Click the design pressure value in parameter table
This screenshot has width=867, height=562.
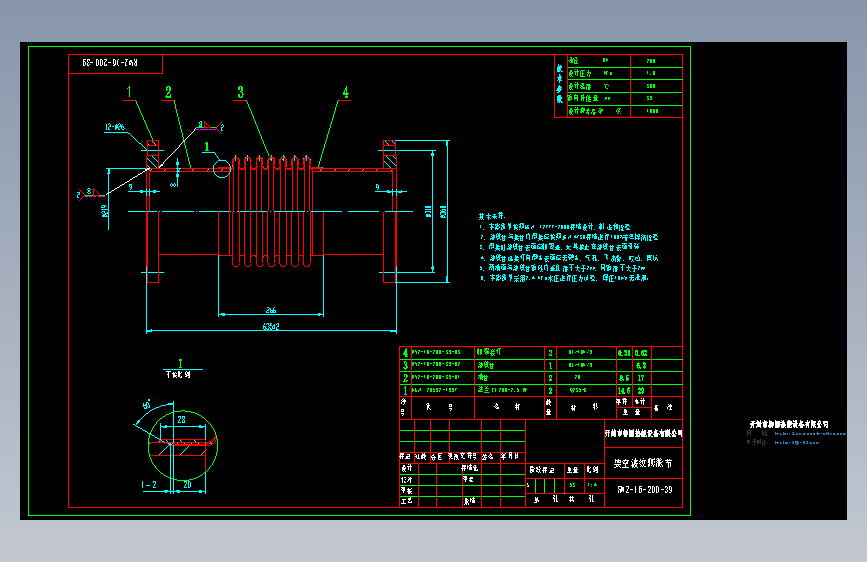[x=651, y=73]
